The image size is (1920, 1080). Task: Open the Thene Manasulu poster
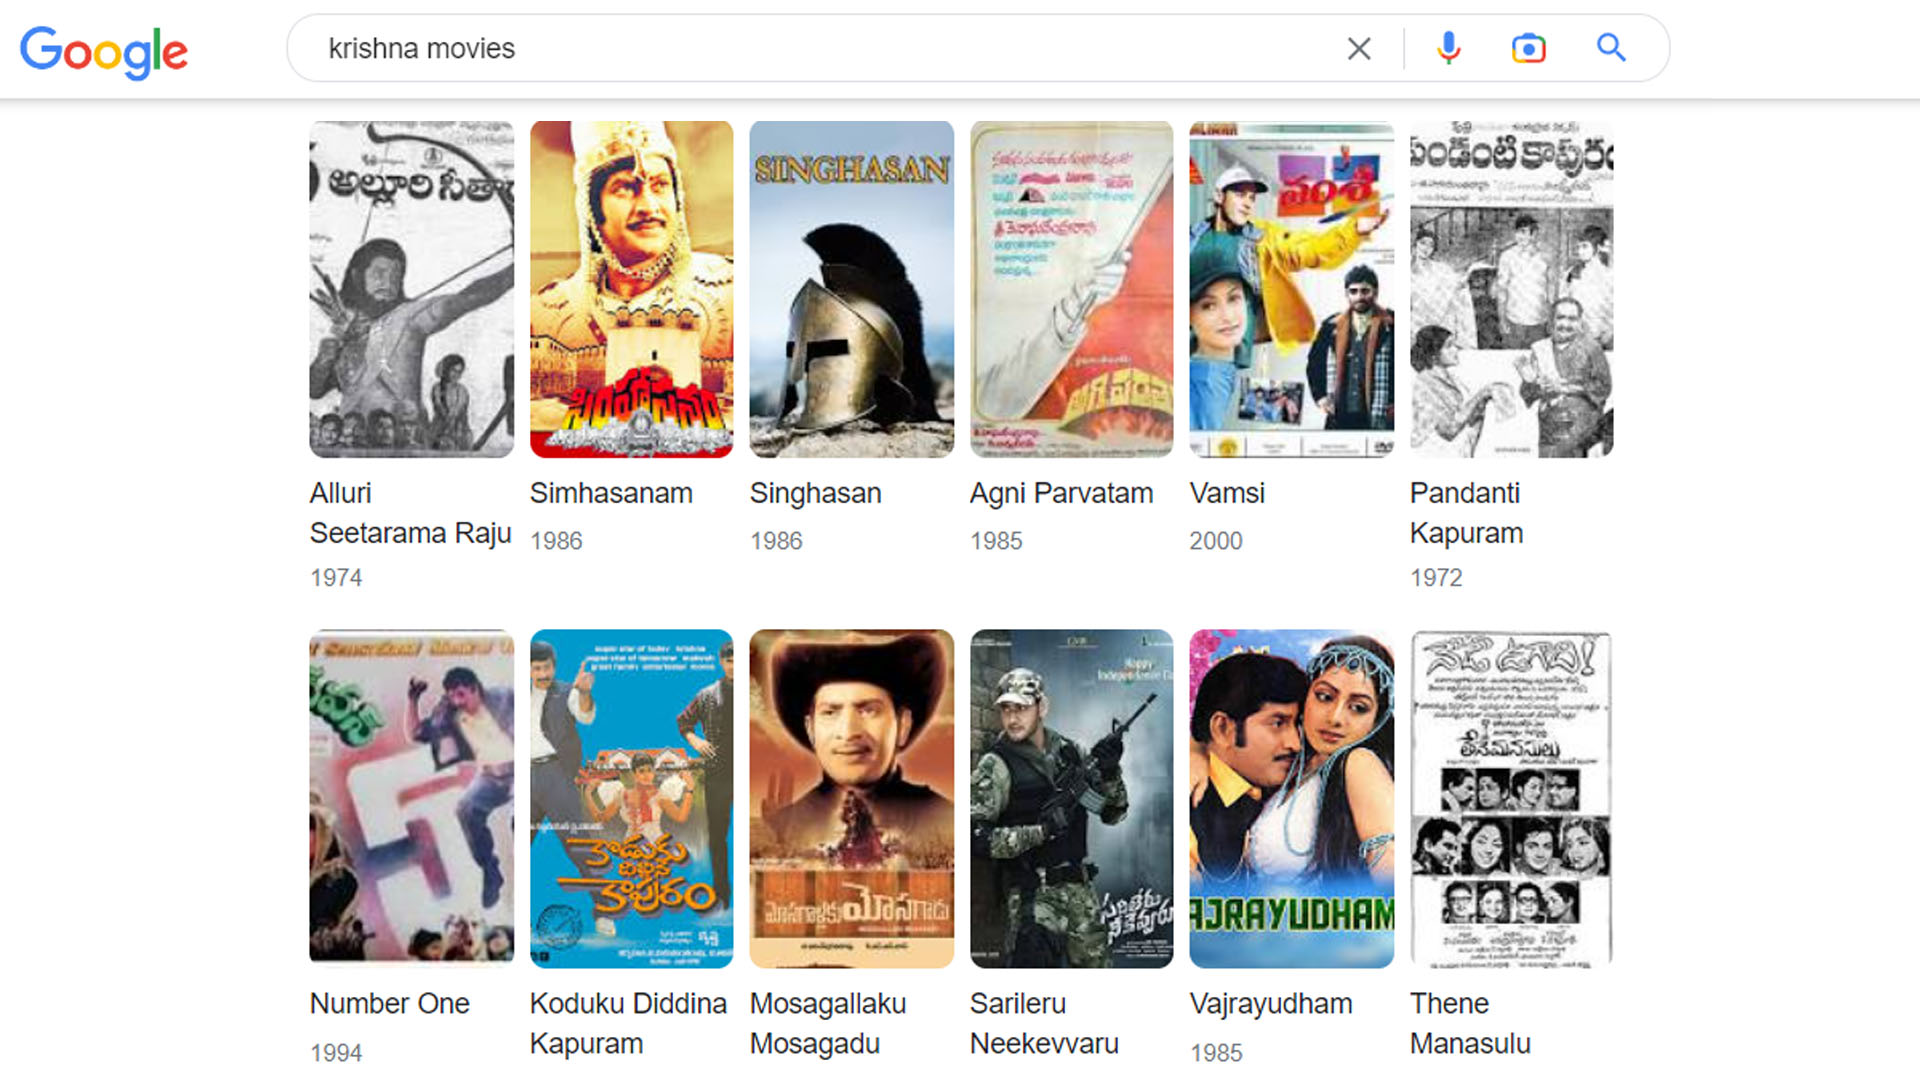(x=1511, y=798)
